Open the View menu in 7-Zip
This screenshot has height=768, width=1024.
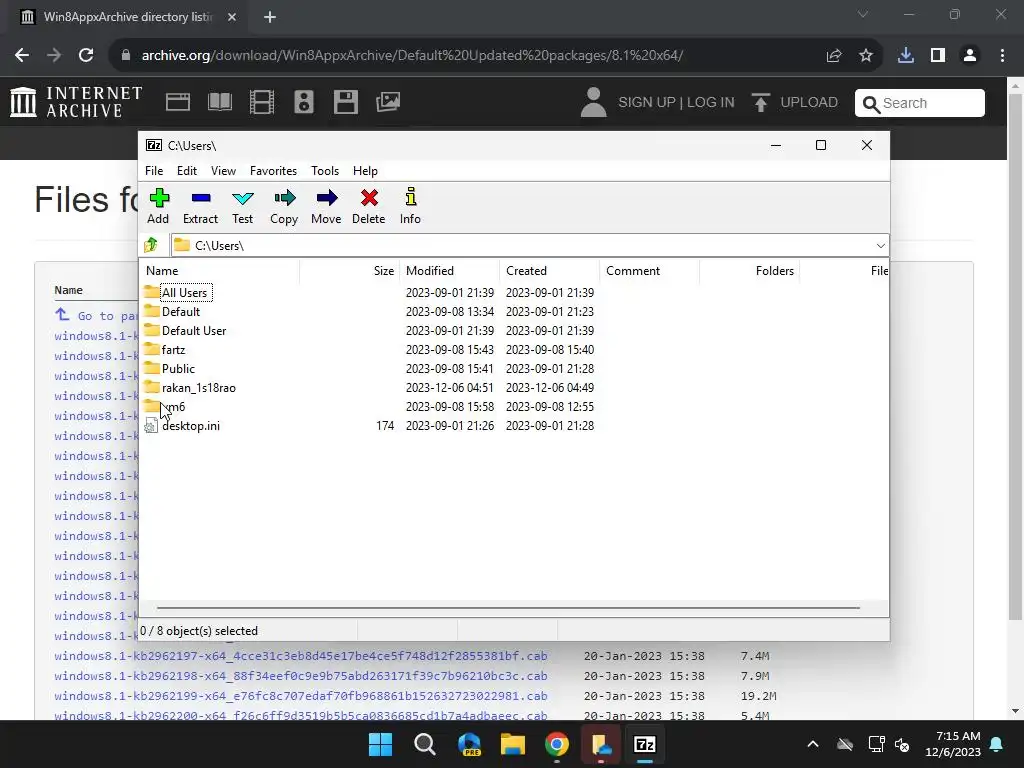[x=223, y=170]
